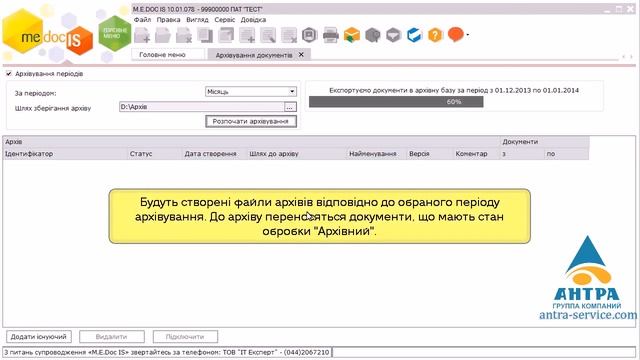Expand the arrow beside the chat bubble
Screen dimensions: 640x360
point(467,35)
